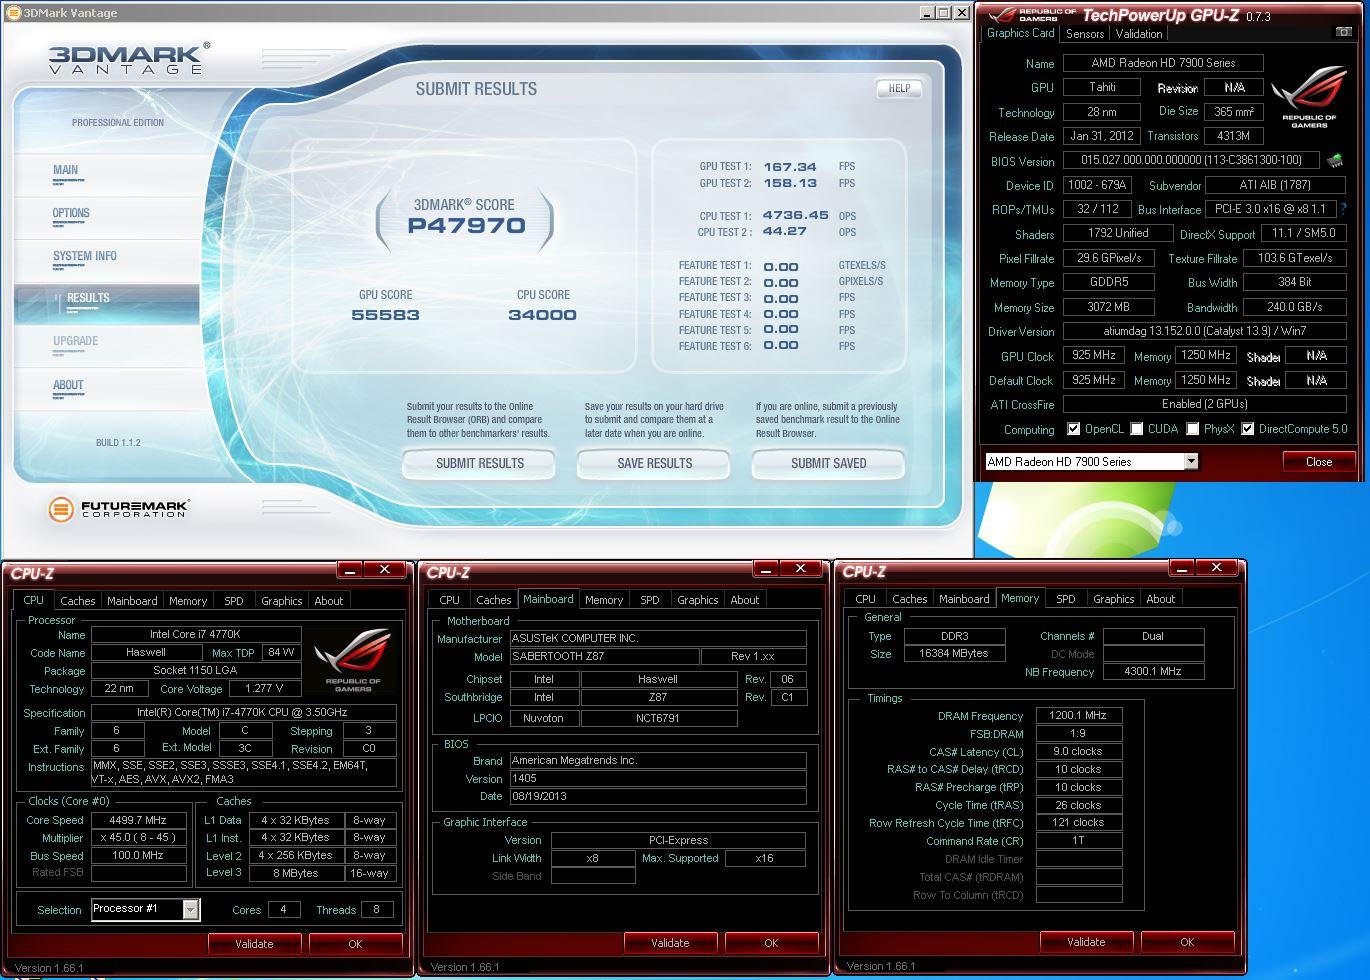This screenshot has width=1370, height=980.
Task: Click the ATI CrossFire field Enabled (2 GPUs)
Action: pos(1204,404)
